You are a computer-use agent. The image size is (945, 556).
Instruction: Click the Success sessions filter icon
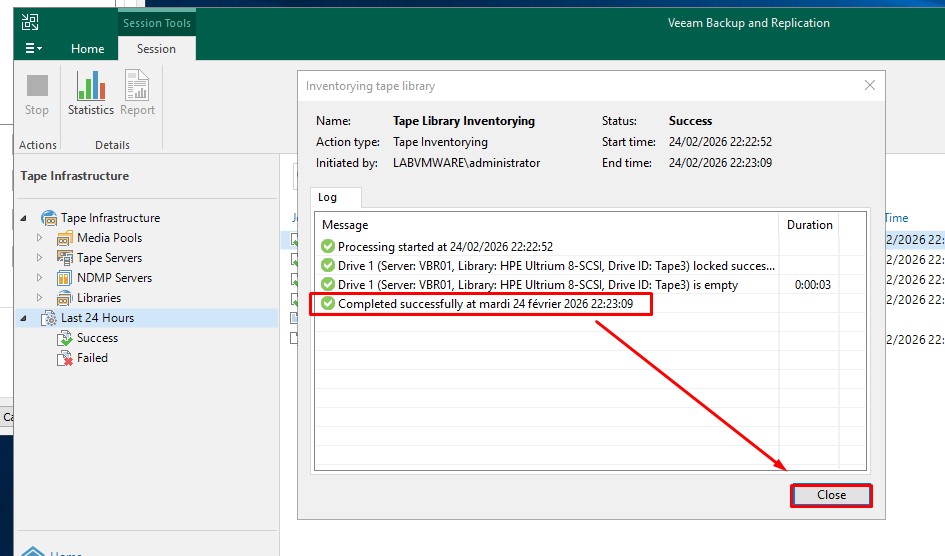coord(65,338)
